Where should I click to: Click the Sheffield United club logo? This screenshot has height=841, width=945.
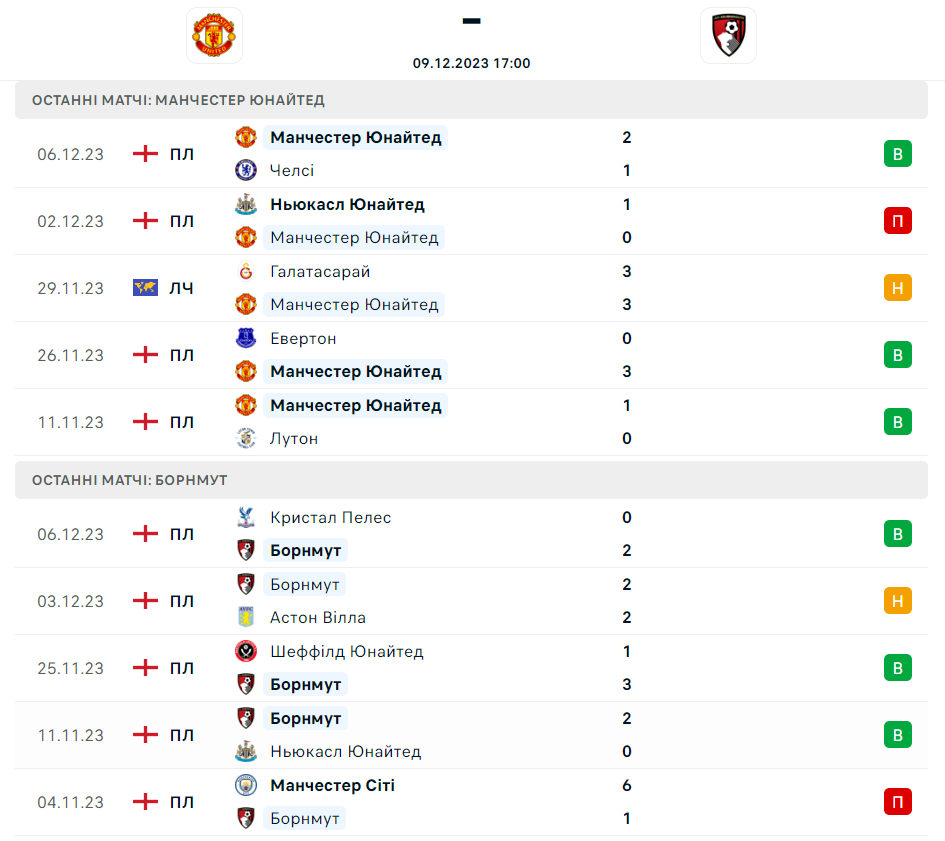click(246, 652)
